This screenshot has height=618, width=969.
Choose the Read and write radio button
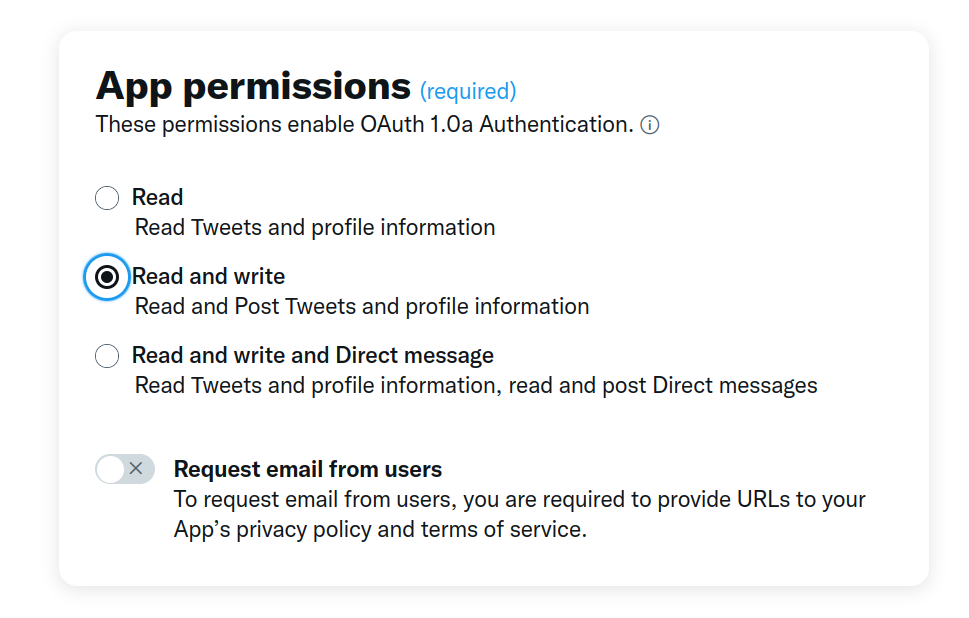click(107, 277)
